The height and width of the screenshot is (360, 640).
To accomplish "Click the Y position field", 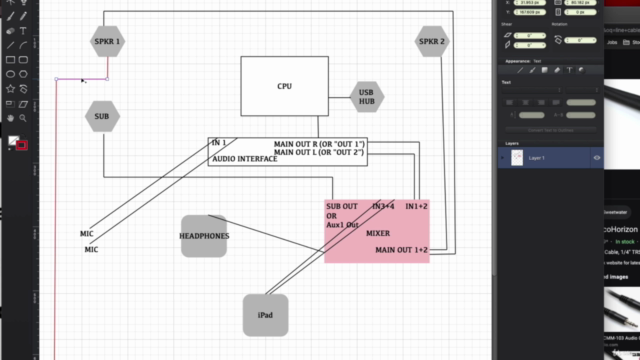I will [530, 12].
